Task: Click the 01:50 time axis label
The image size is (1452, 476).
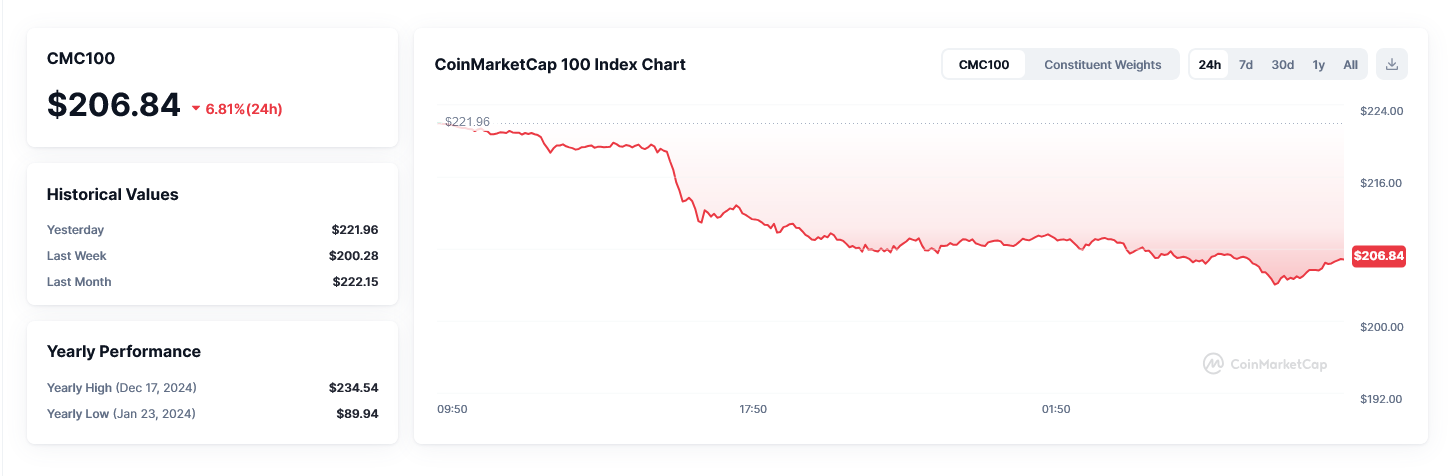Action: click(1056, 409)
